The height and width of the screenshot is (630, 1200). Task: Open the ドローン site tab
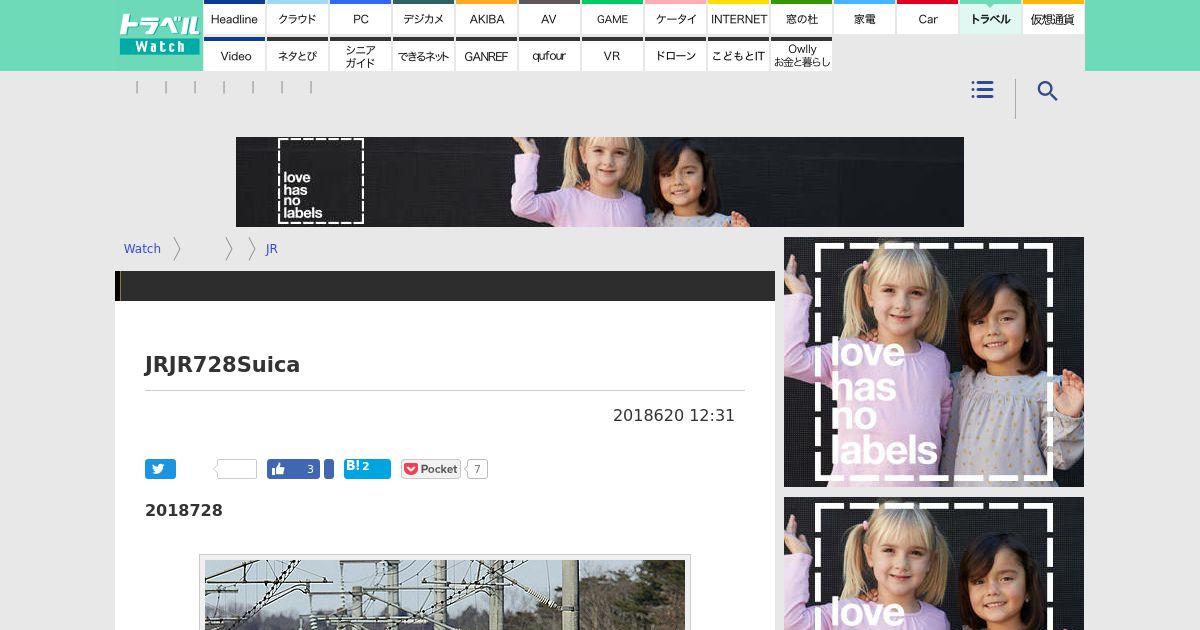[x=675, y=55]
